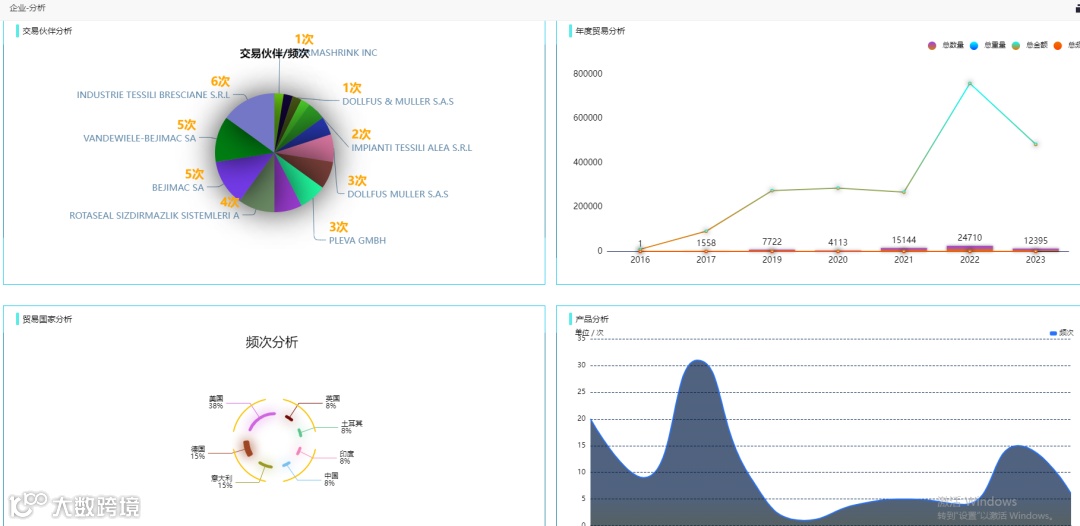This screenshot has width=1080, height=526.
Task: Click the 7722 bar value label
Action: 772,242
